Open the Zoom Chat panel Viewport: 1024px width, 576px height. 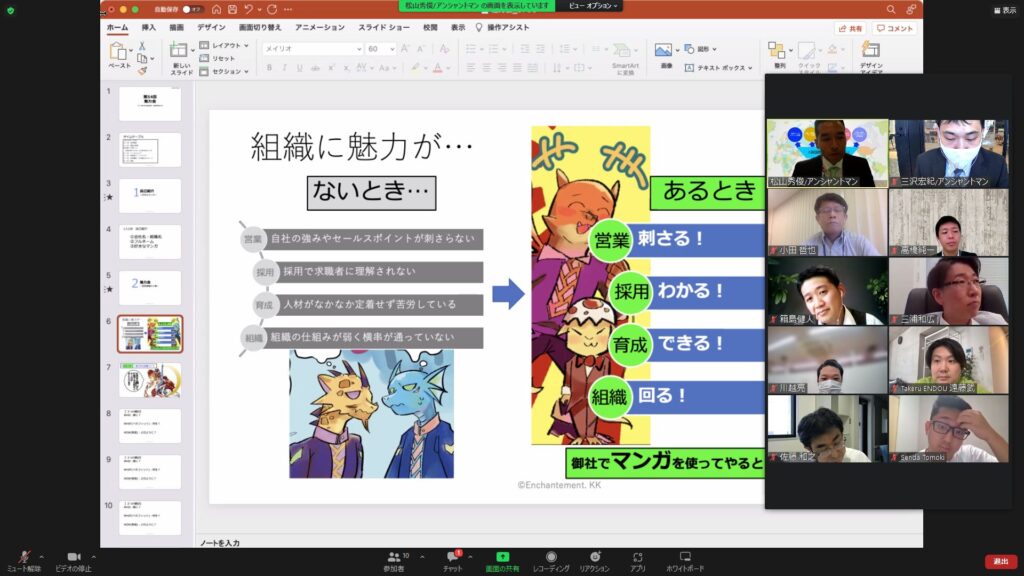point(452,556)
